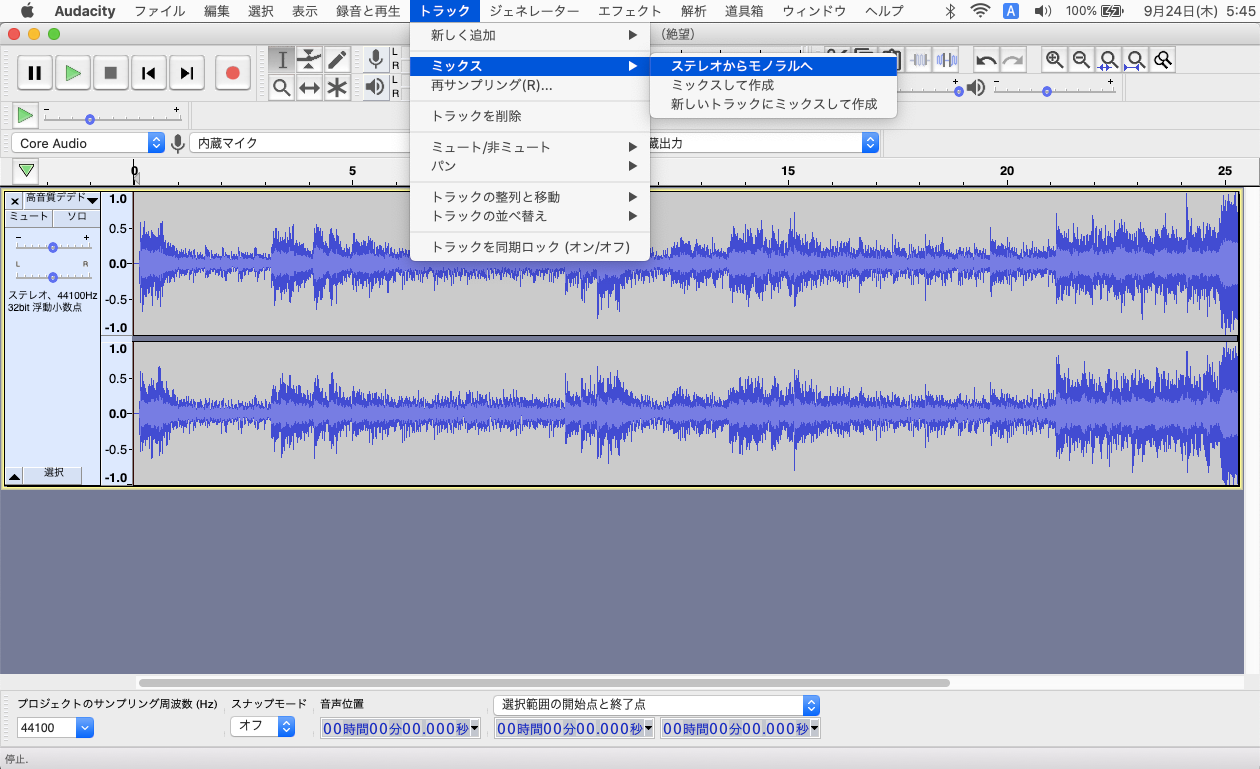
Task: Skip to start of project
Action: coord(149,72)
